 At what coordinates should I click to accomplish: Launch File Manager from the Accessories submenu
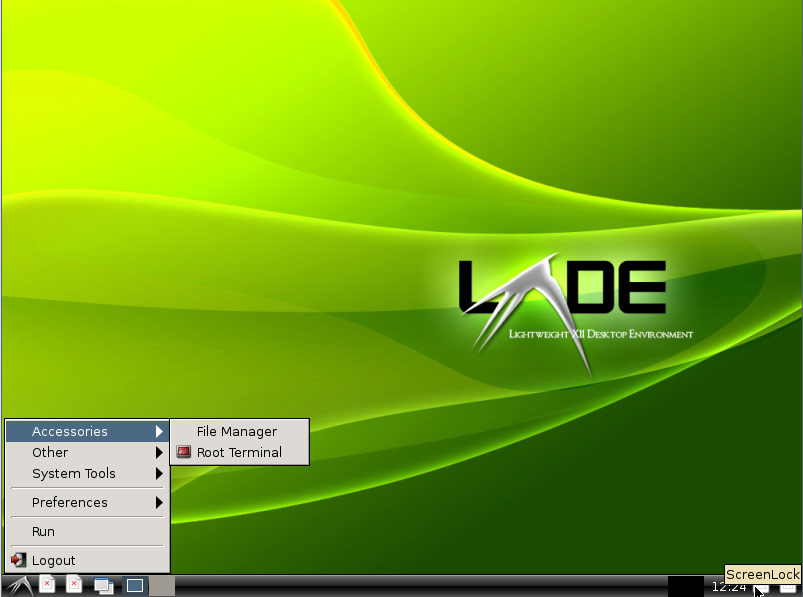240,432
